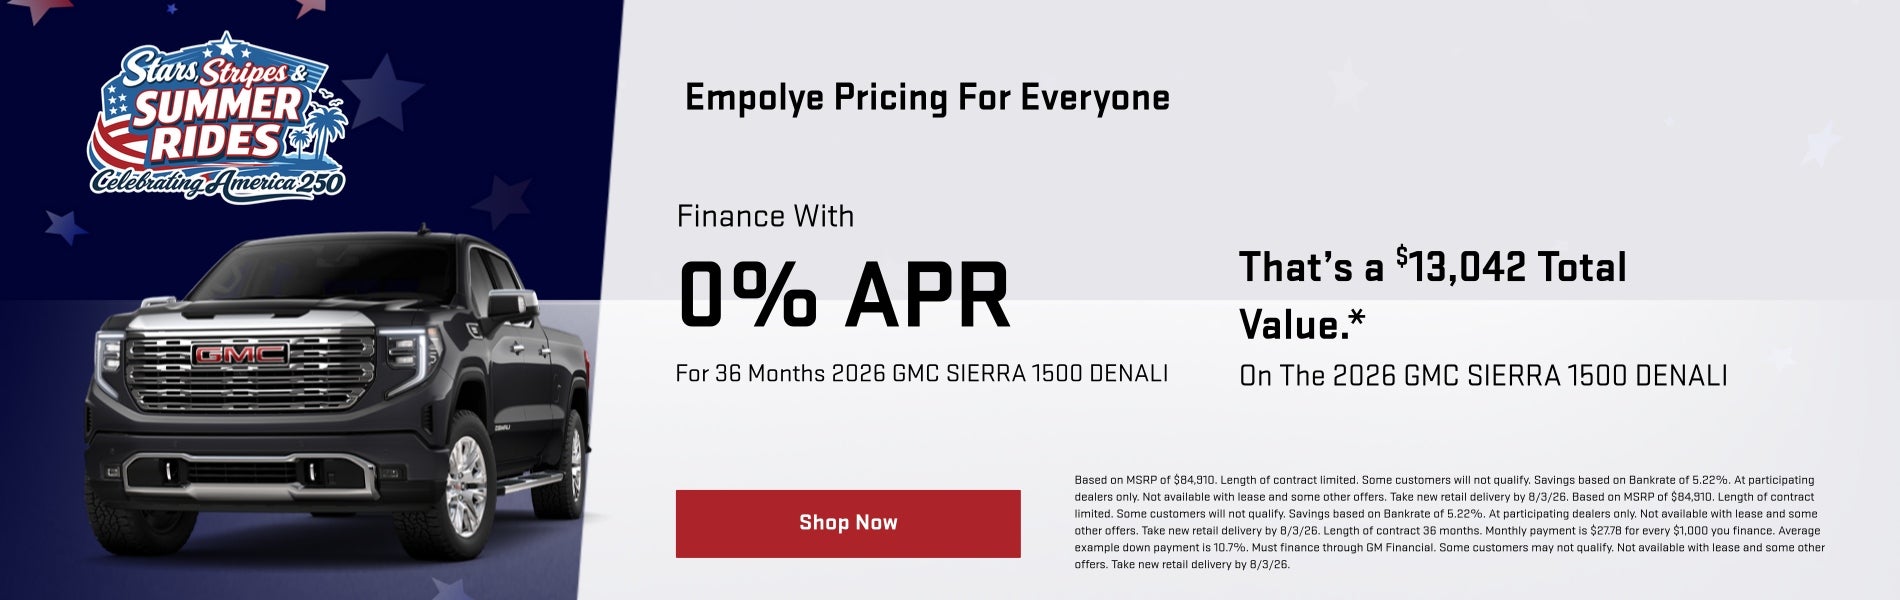The height and width of the screenshot is (600, 1900).
Task: Select the Empolye Pricing For Everyone headline
Action: 927,98
